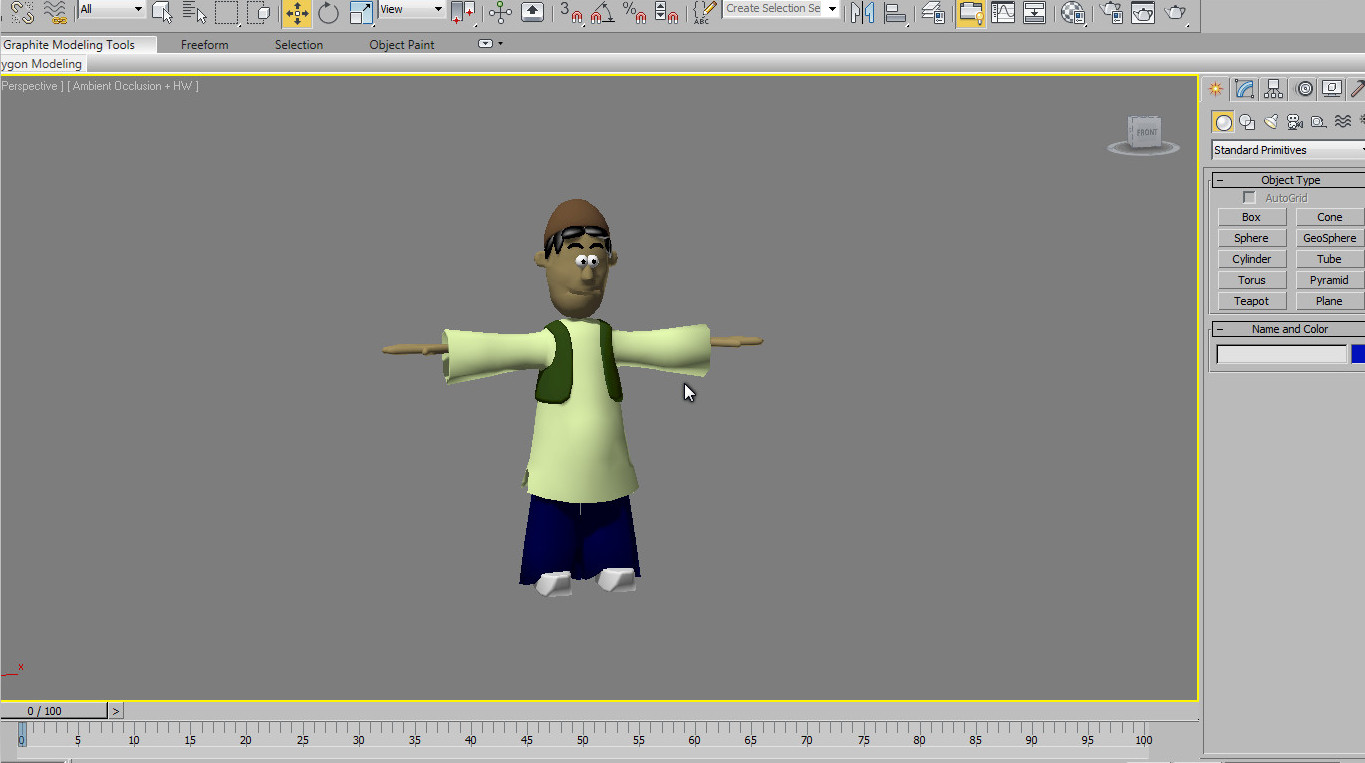
Task: Select the Geometry category icon
Action: [1223, 122]
